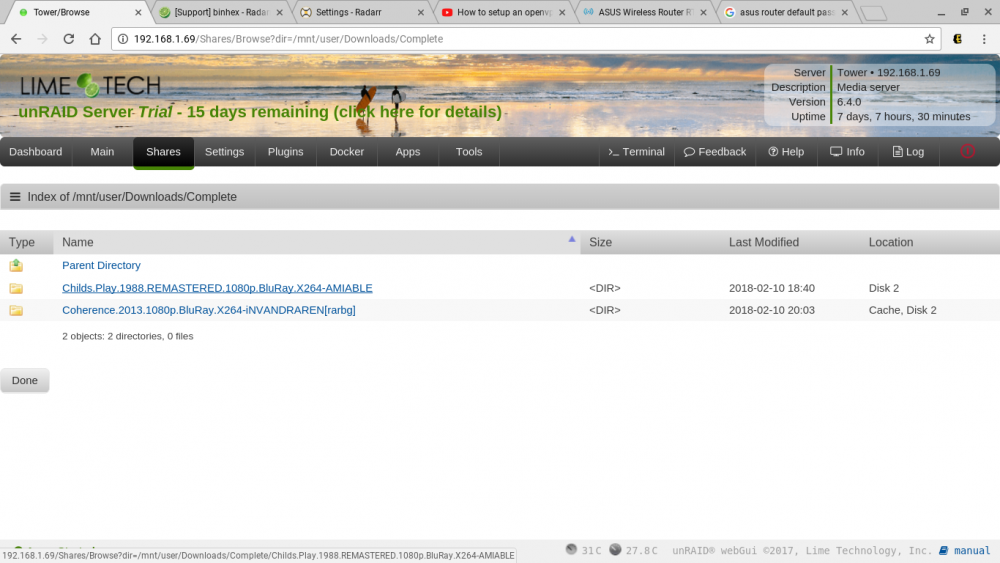Open the Main menu tab
The width and height of the screenshot is (1000, 563).
point(102,152)
